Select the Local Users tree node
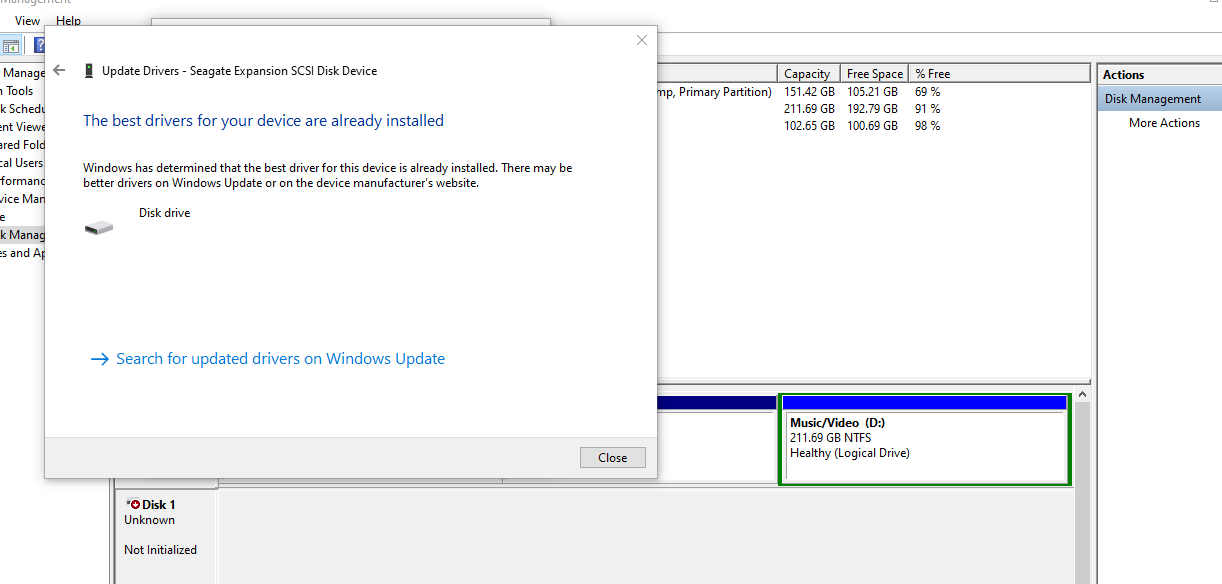Image resolution: width=1222 pixels, height=584 pixels. click(x=22, y=163)
